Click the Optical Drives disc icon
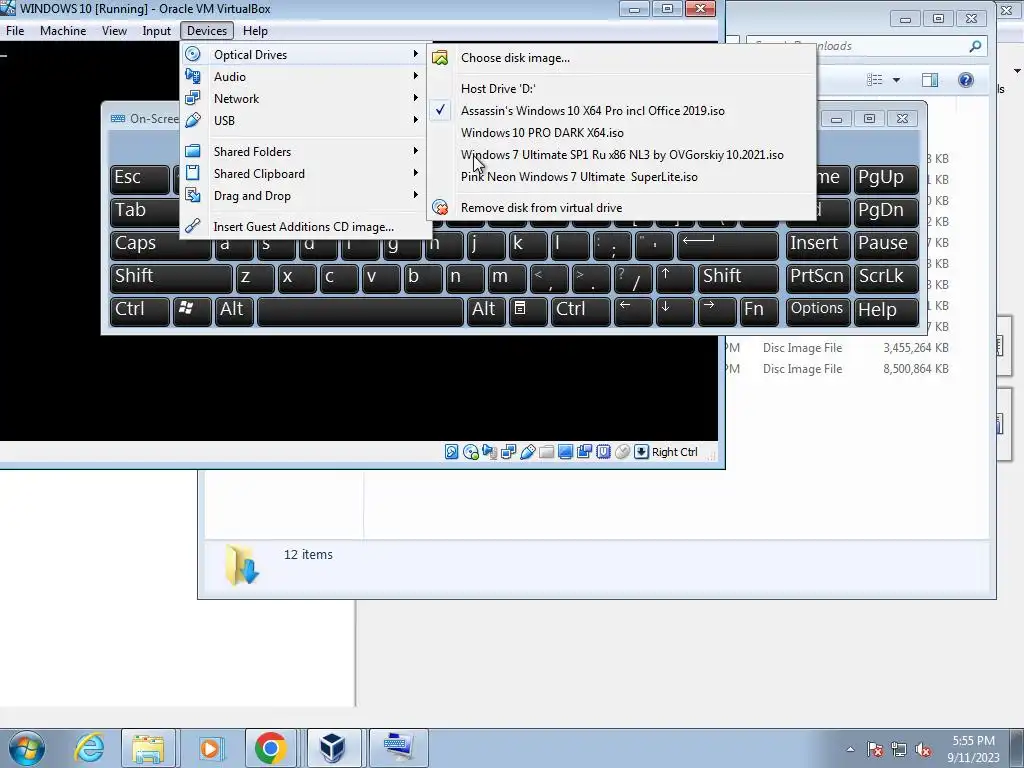This screenshot has height=768, width=1024. [193, 54]
